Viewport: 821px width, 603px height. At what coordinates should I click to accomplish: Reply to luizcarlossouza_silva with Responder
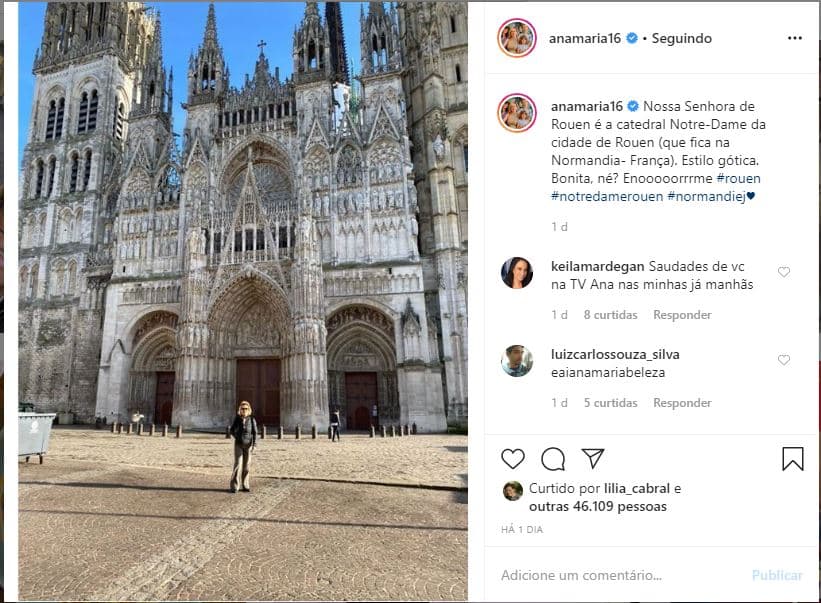point(682,403)
